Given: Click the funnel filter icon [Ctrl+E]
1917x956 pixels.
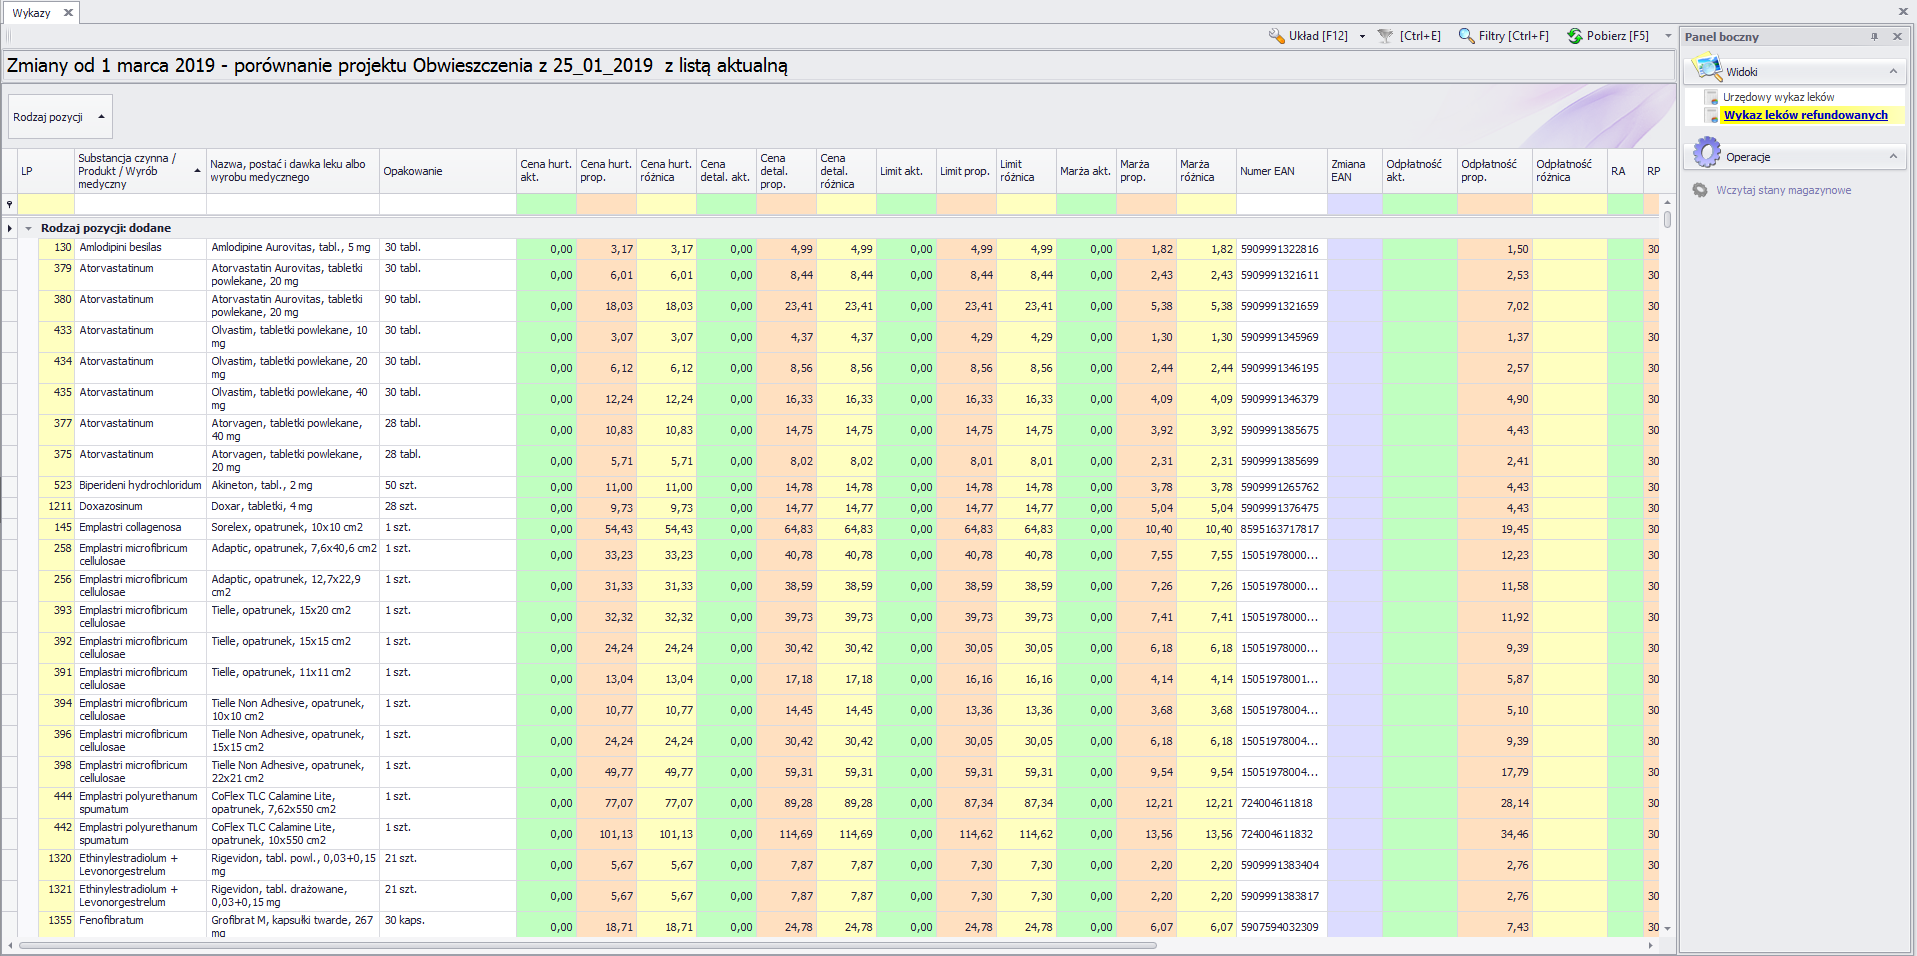Looking at the screenshot, I should (1385, 36).
